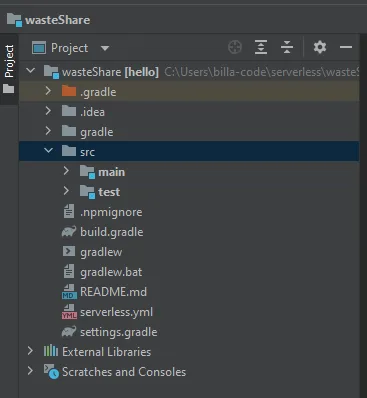Image resolution: width=367 pixels, height=398 pixels.
Task: Select the .idea folder name
Action: [92, 112]
